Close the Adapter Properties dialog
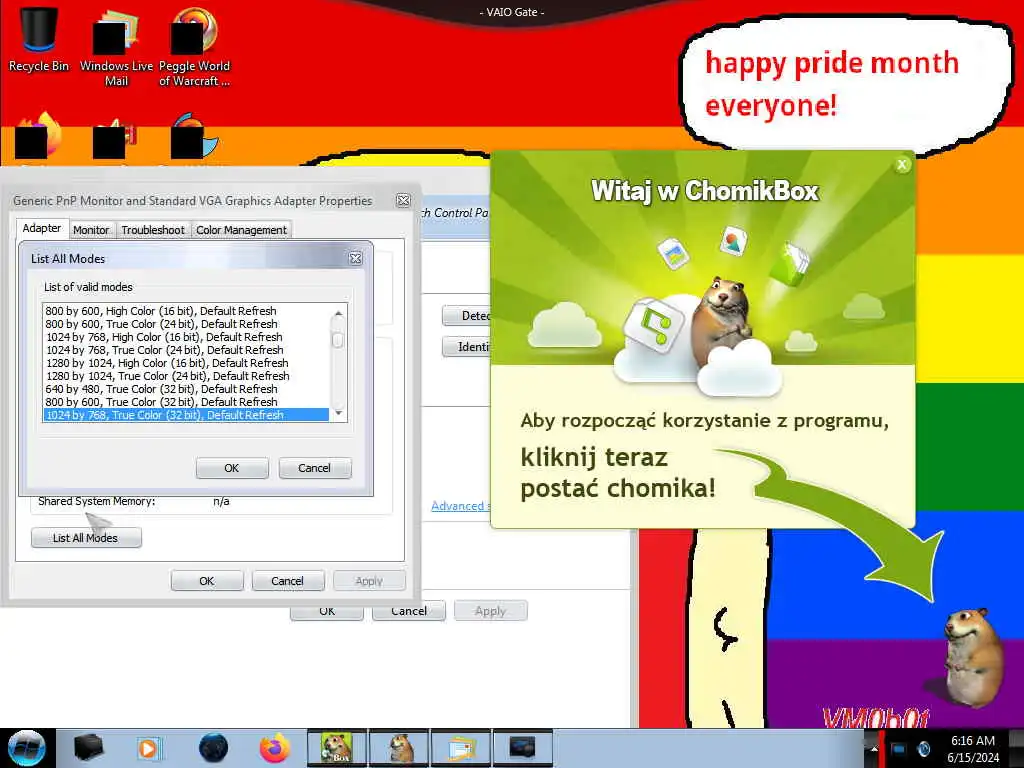 (404, 201)
